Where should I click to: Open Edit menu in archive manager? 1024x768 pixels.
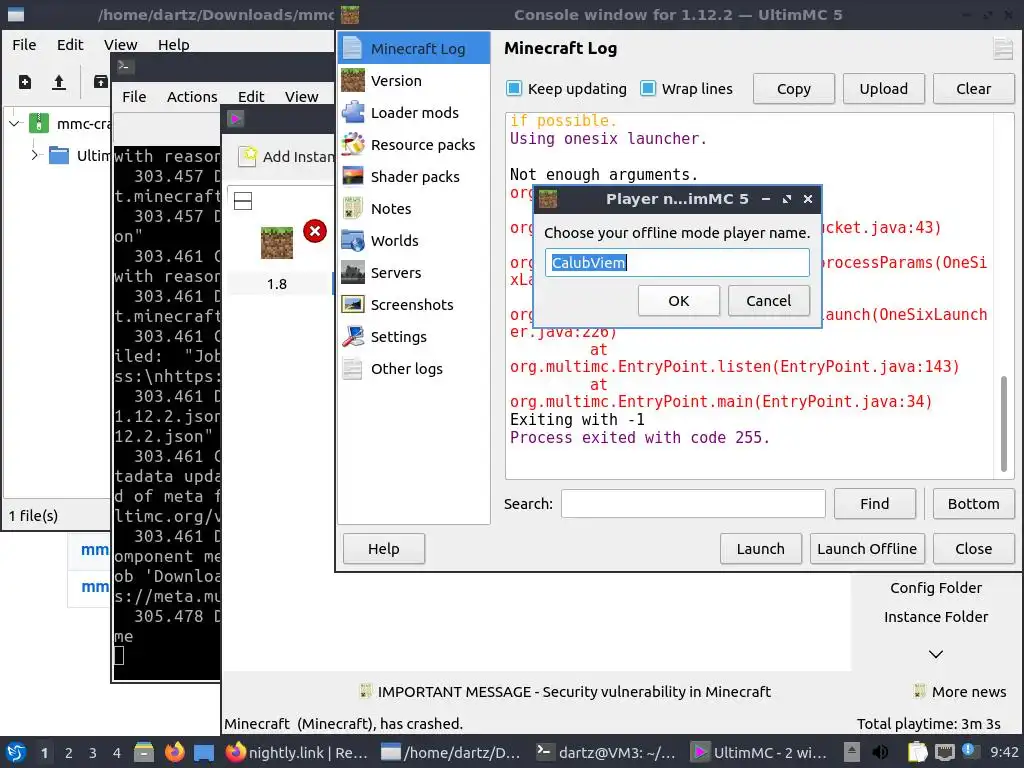(x=70, y=44)
